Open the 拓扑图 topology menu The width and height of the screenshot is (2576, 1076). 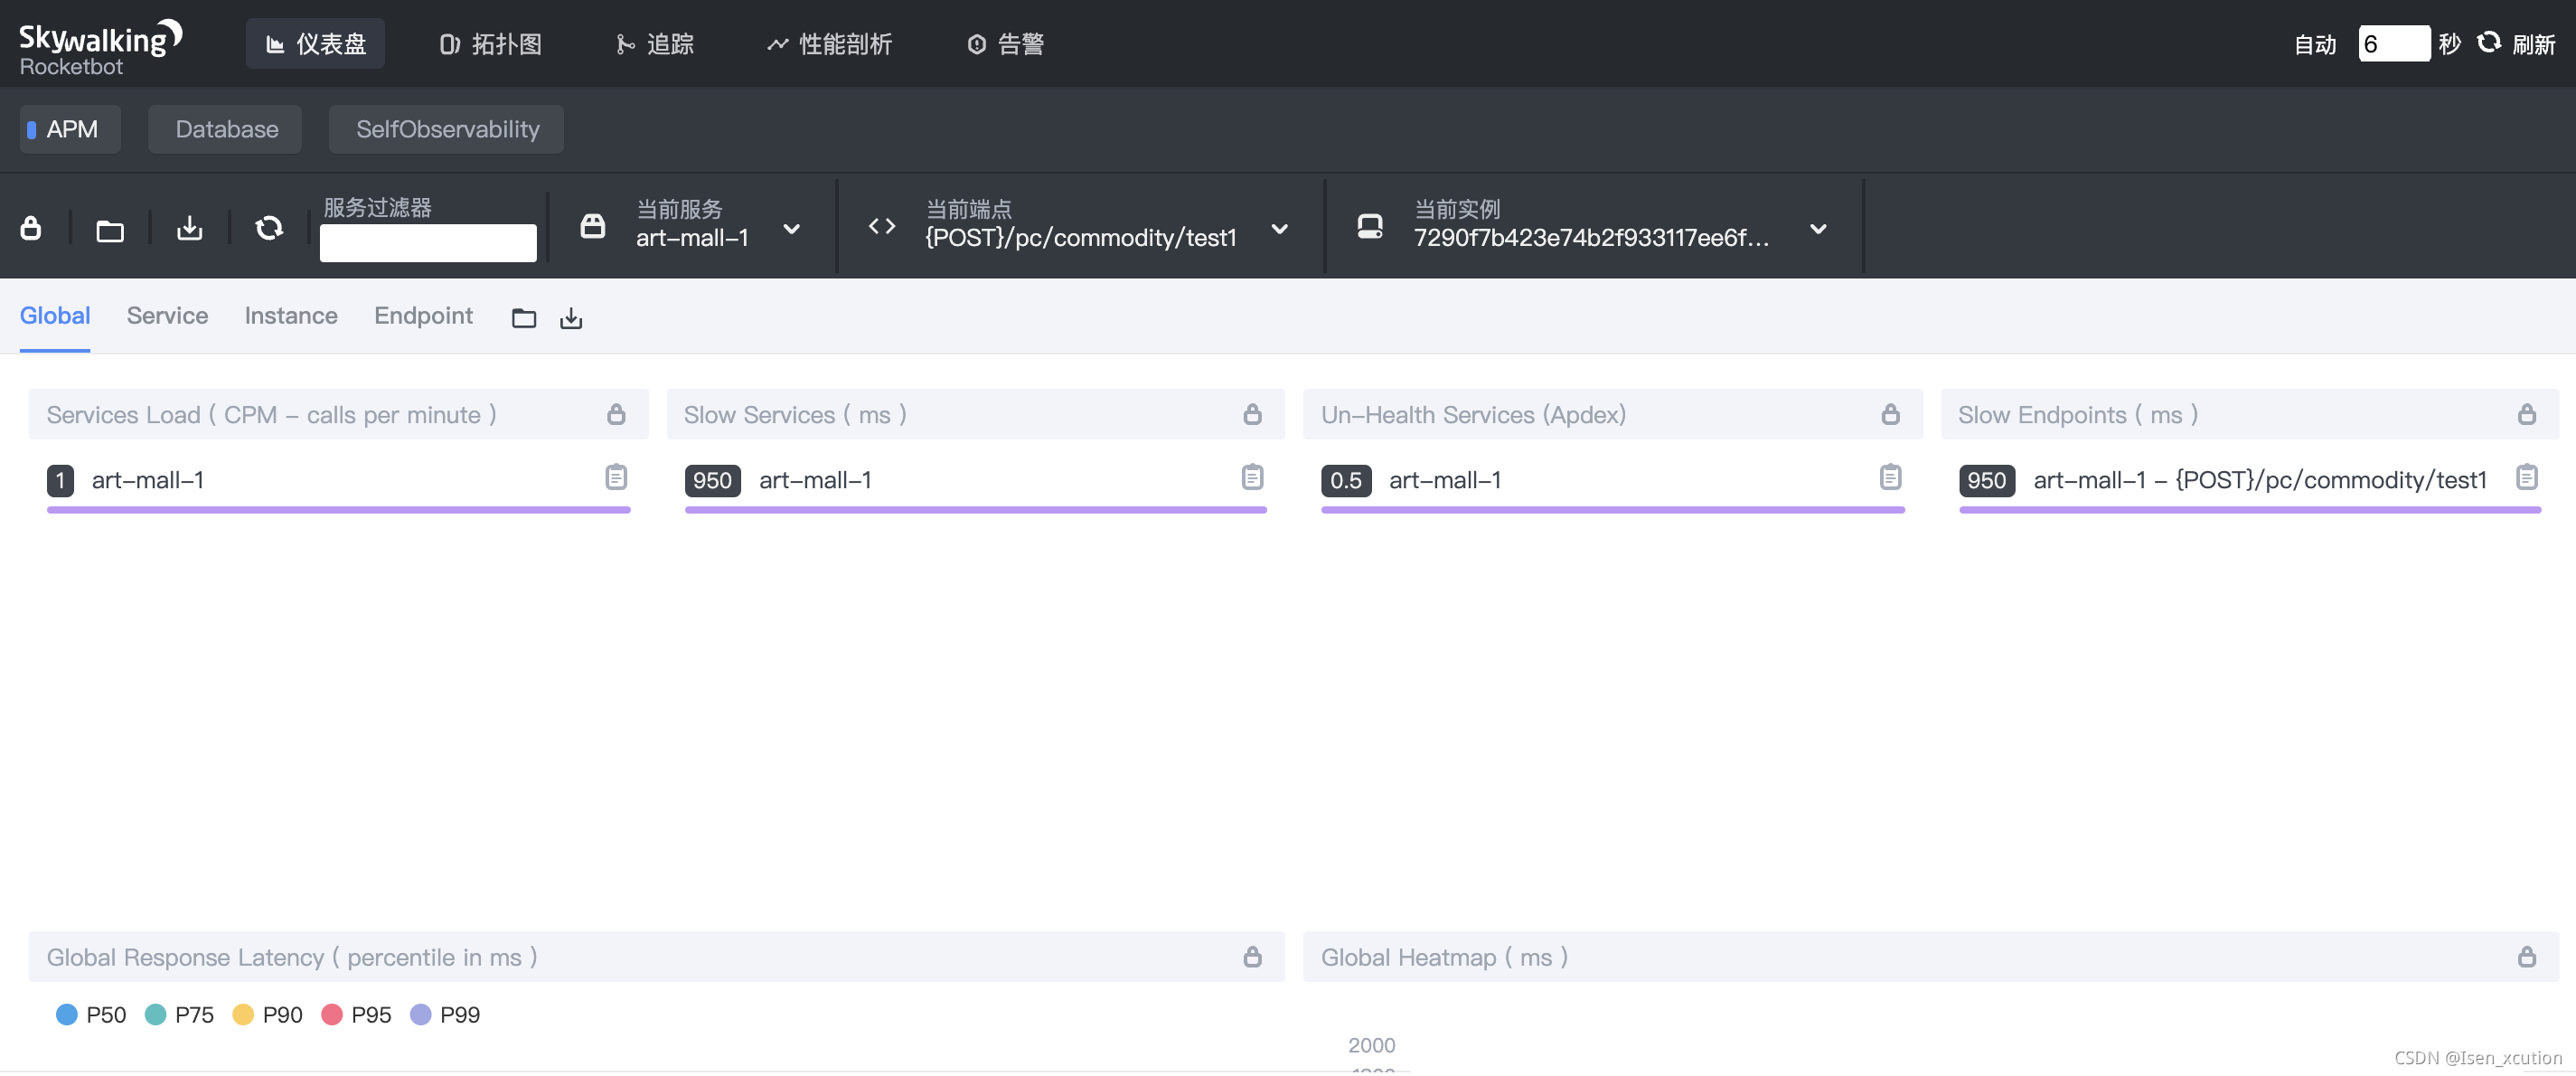coord(491,44)
